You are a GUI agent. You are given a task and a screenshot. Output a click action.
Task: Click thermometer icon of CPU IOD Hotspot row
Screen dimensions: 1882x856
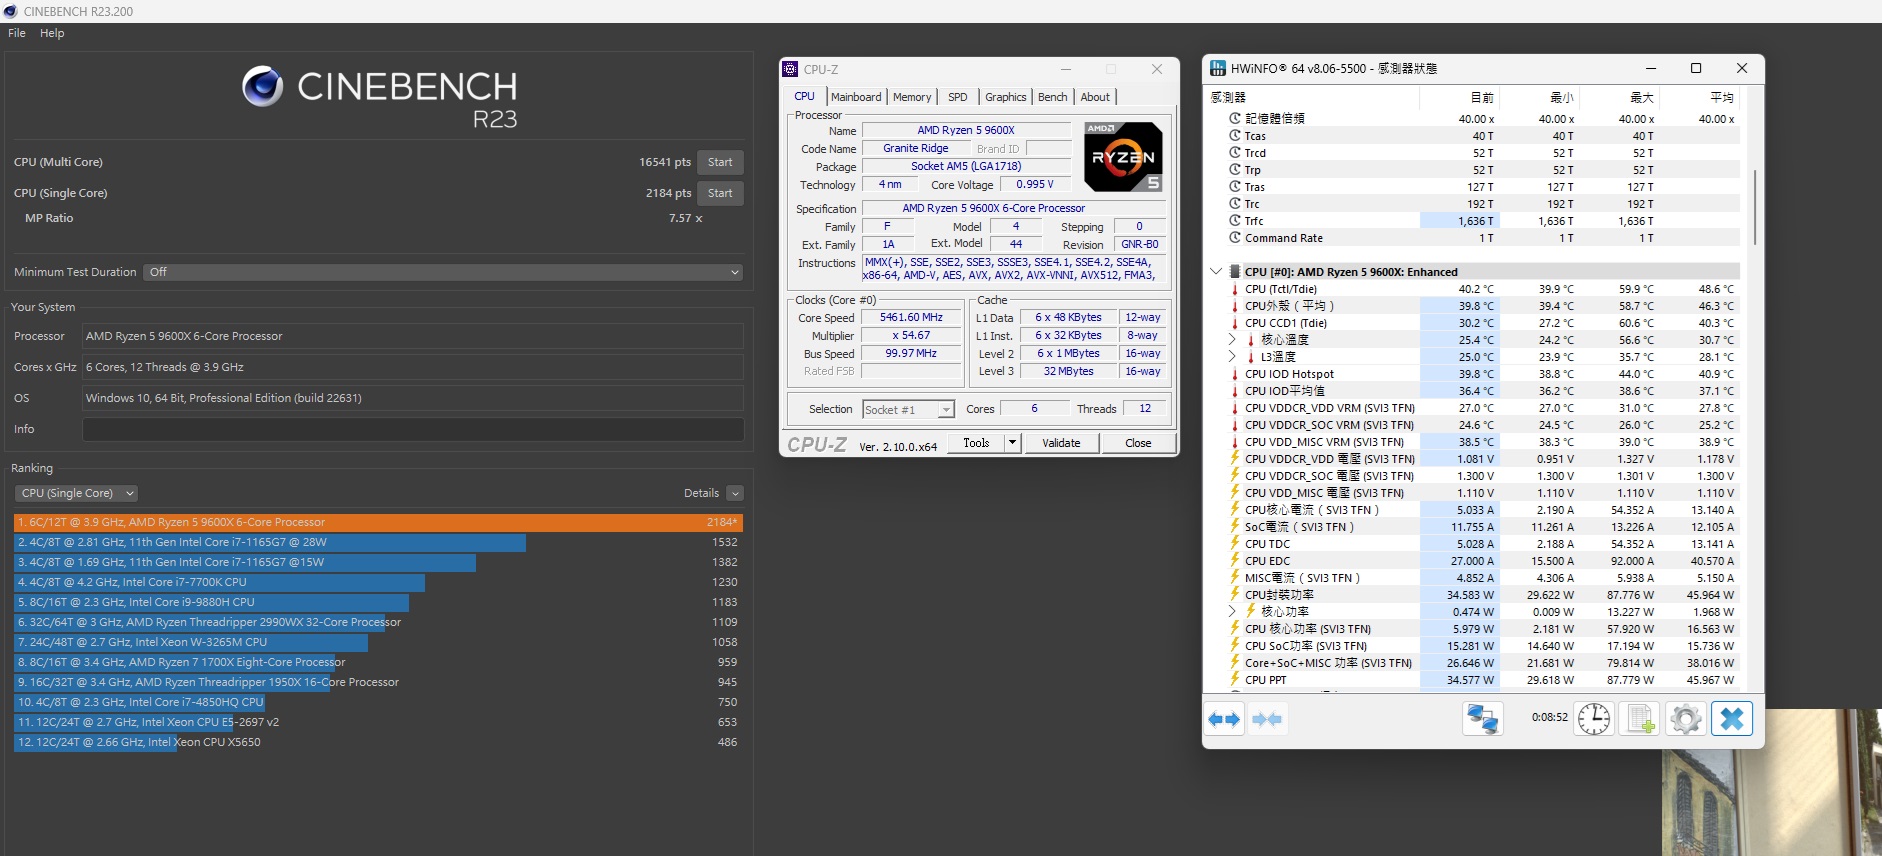1234,374
